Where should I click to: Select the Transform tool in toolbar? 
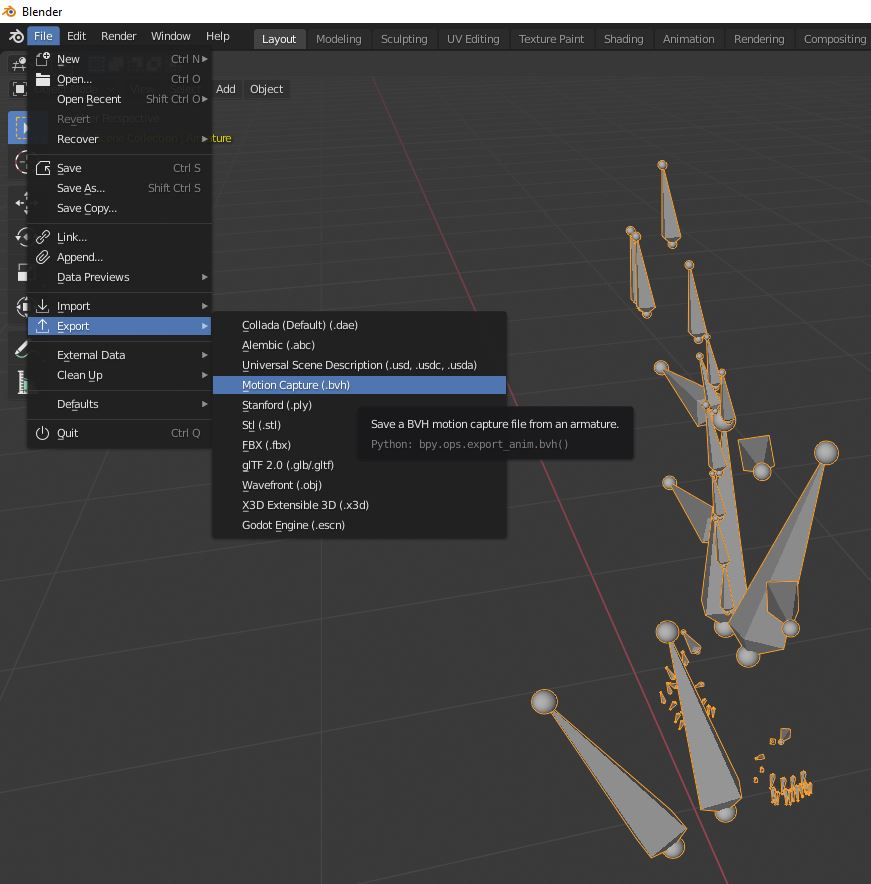point(22,307)
